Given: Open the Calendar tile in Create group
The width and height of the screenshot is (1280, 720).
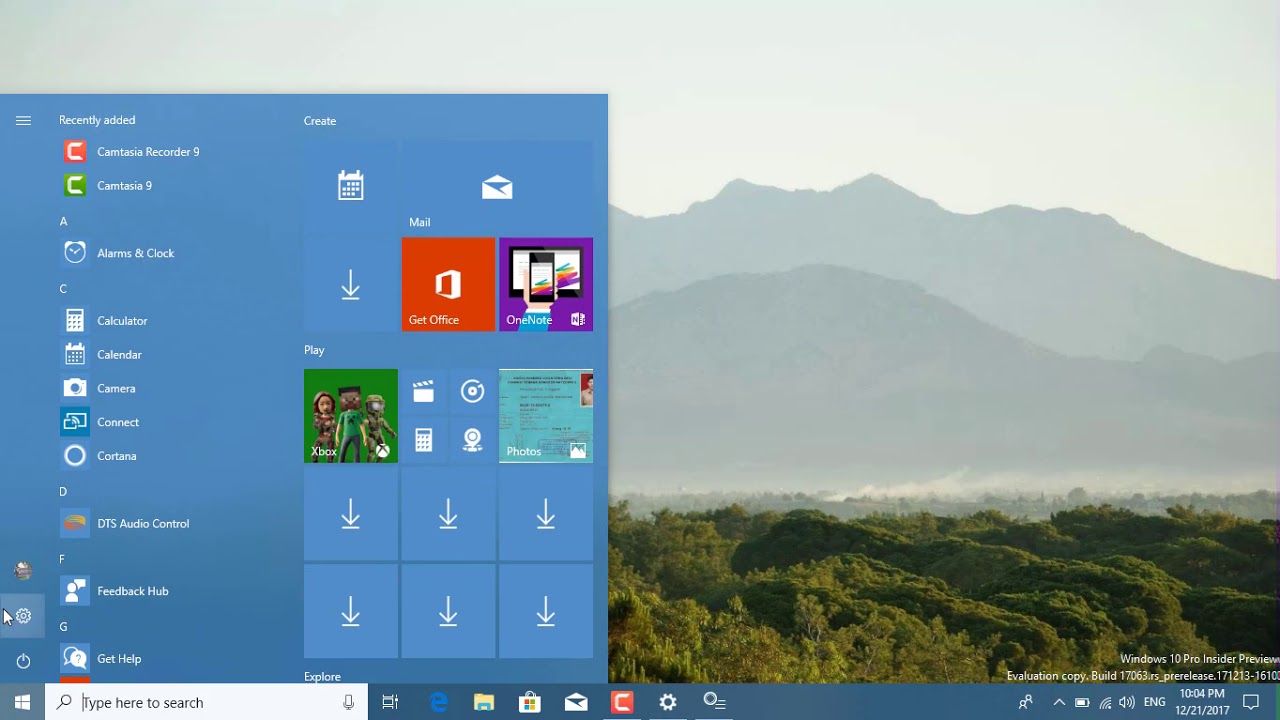Looking at the screenshot, I should [x=351, y=186].
